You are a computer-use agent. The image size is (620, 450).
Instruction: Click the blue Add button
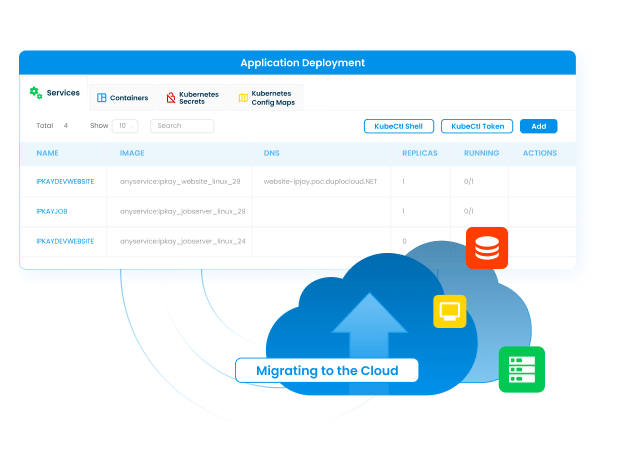point(538,126)
